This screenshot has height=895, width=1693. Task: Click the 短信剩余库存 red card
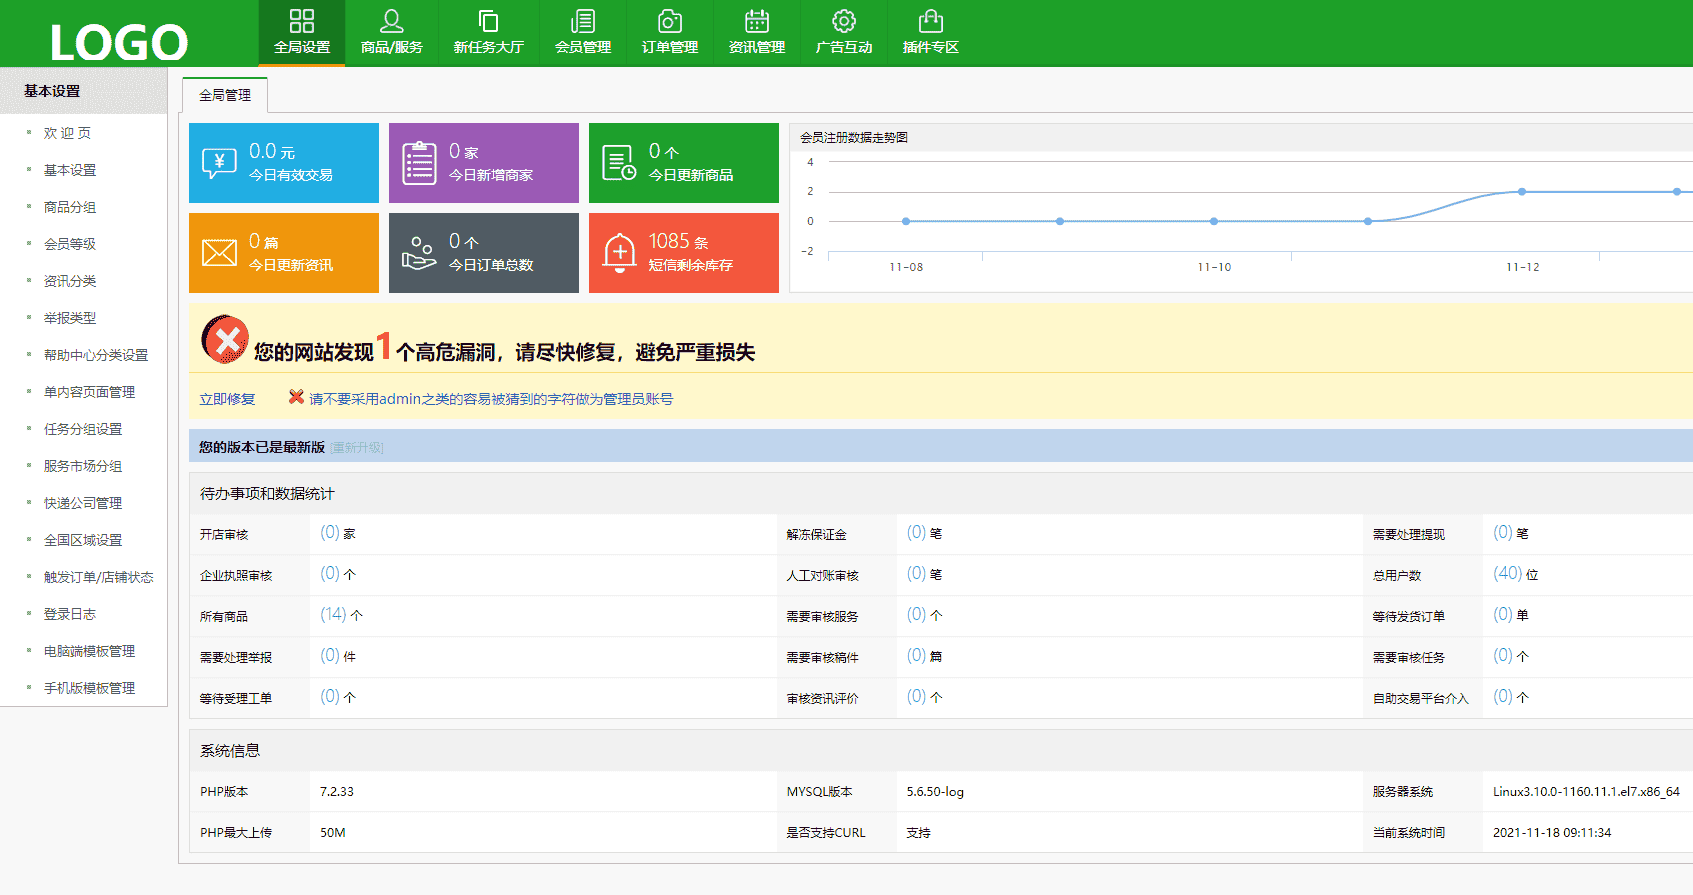tap(684, 253)
